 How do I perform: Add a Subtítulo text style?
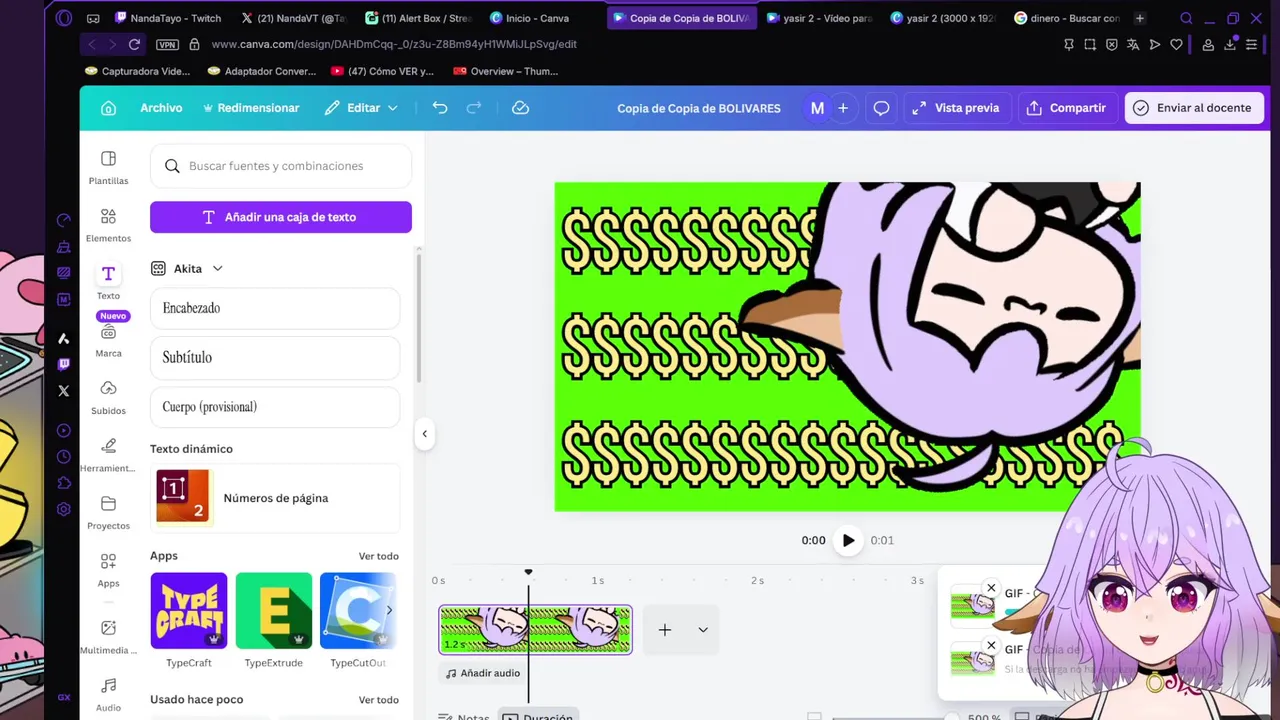[275, 357]
